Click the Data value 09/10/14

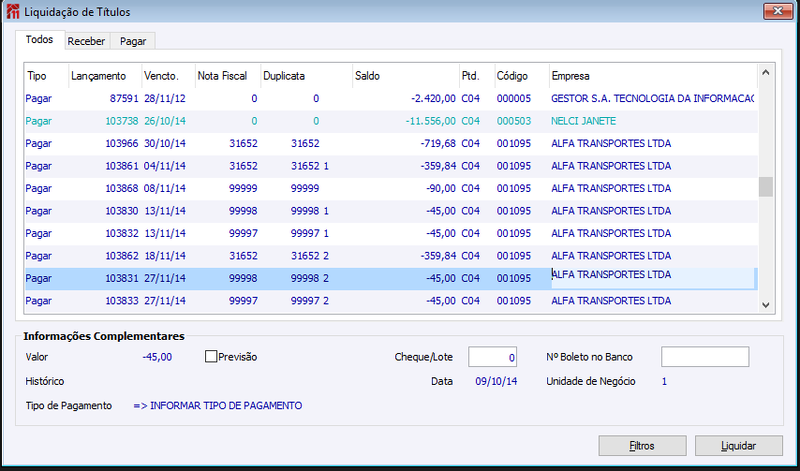click(496, 381)
